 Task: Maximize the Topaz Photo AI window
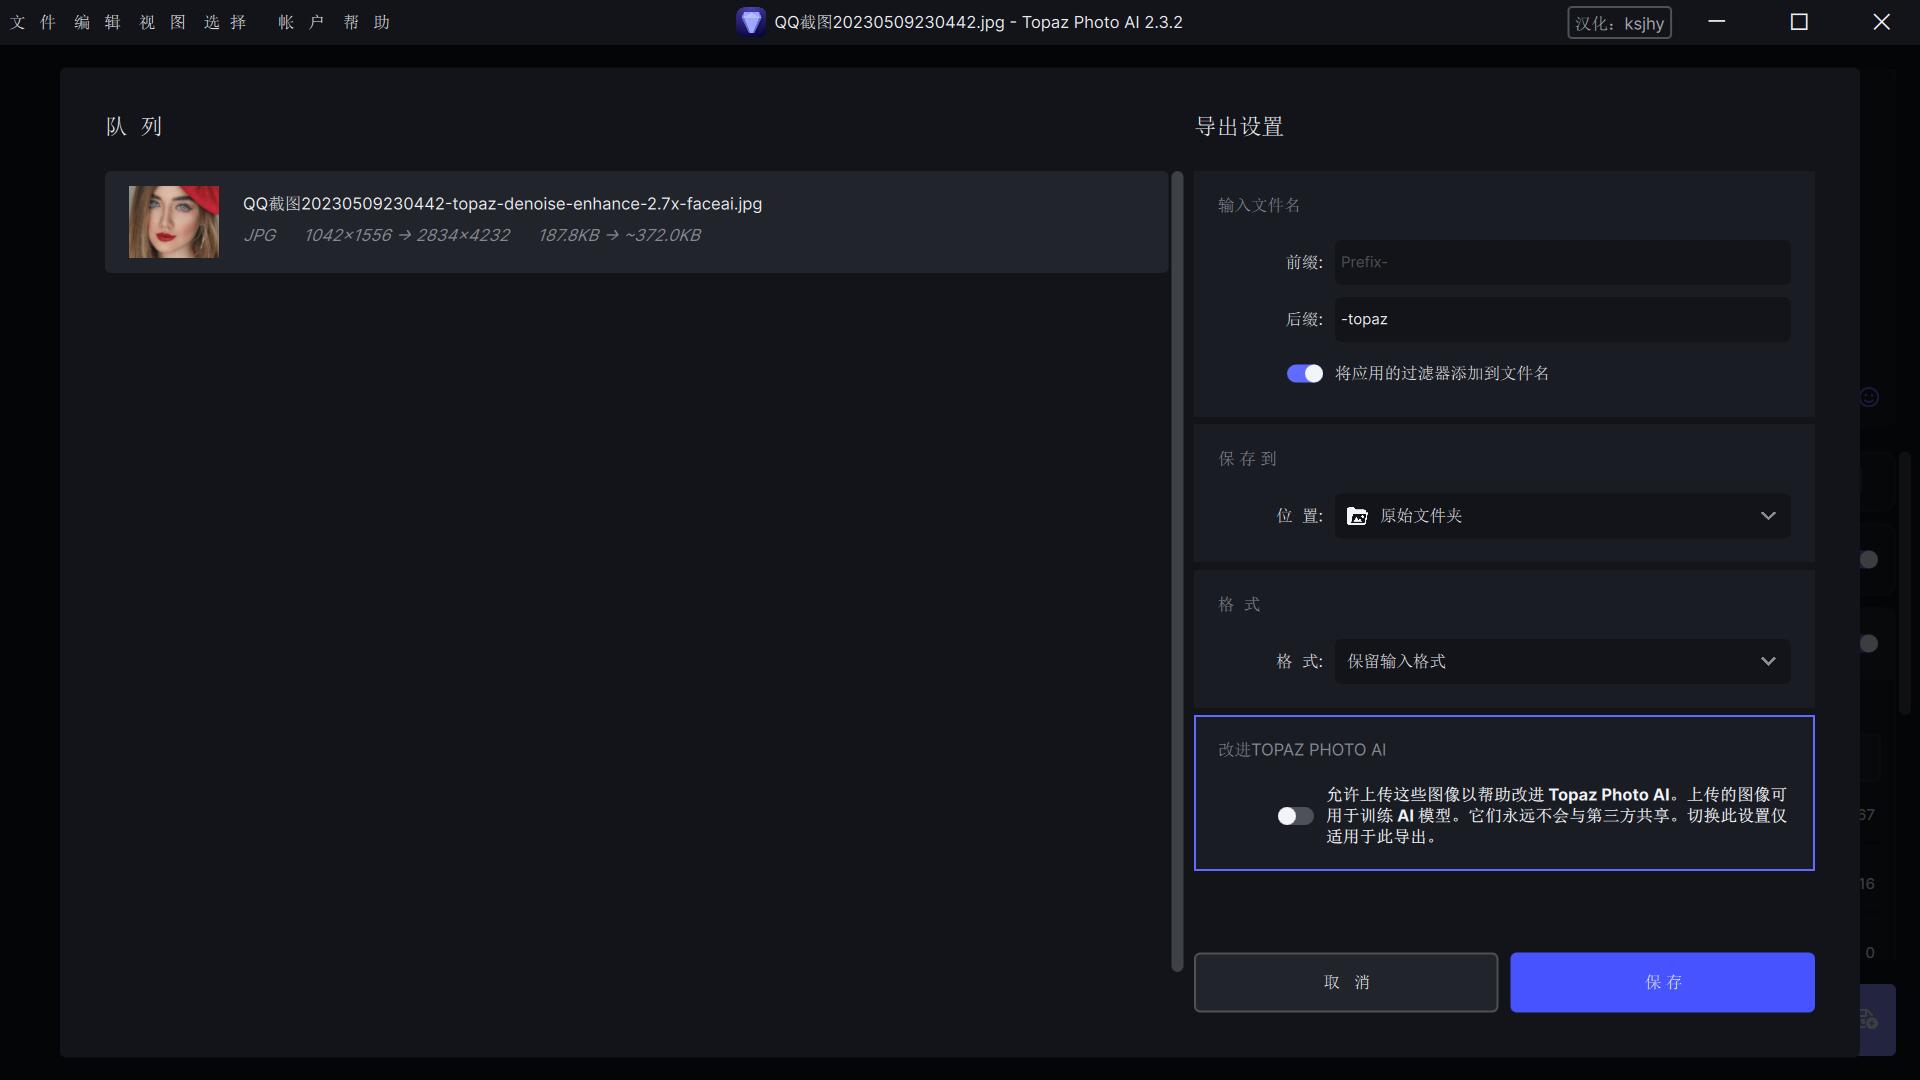point(1799,22)
